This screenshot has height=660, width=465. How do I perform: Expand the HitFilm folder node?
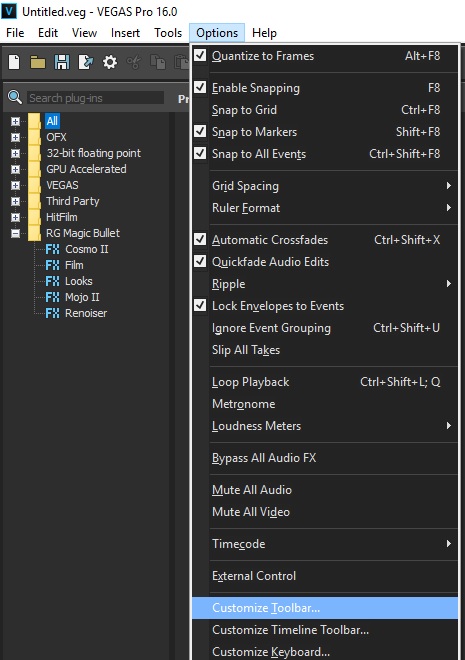[x=16, y=217]
